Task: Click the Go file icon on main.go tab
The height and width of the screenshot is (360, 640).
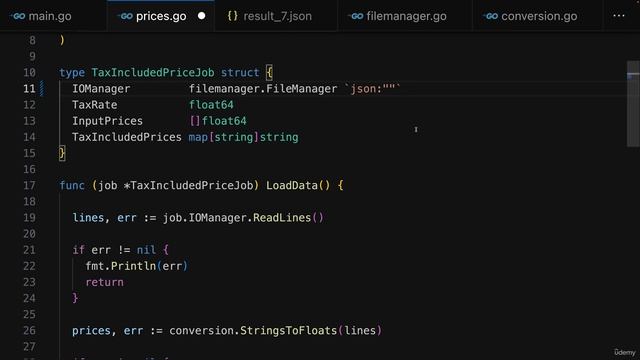Action: coord(18,16)
